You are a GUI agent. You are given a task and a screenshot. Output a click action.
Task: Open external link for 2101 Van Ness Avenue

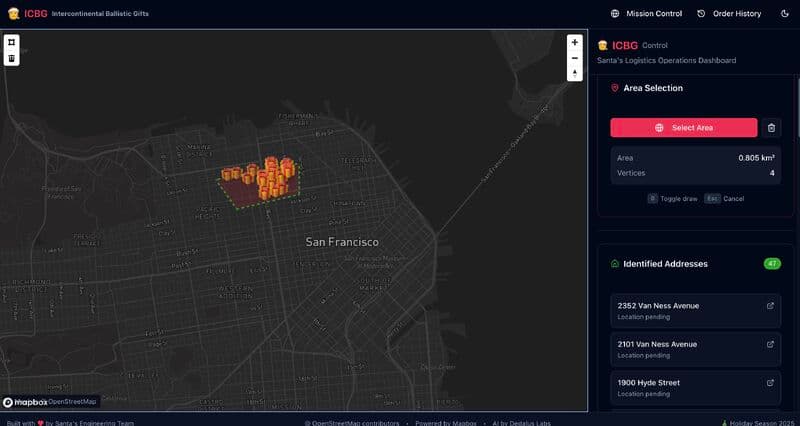[770, 344]
